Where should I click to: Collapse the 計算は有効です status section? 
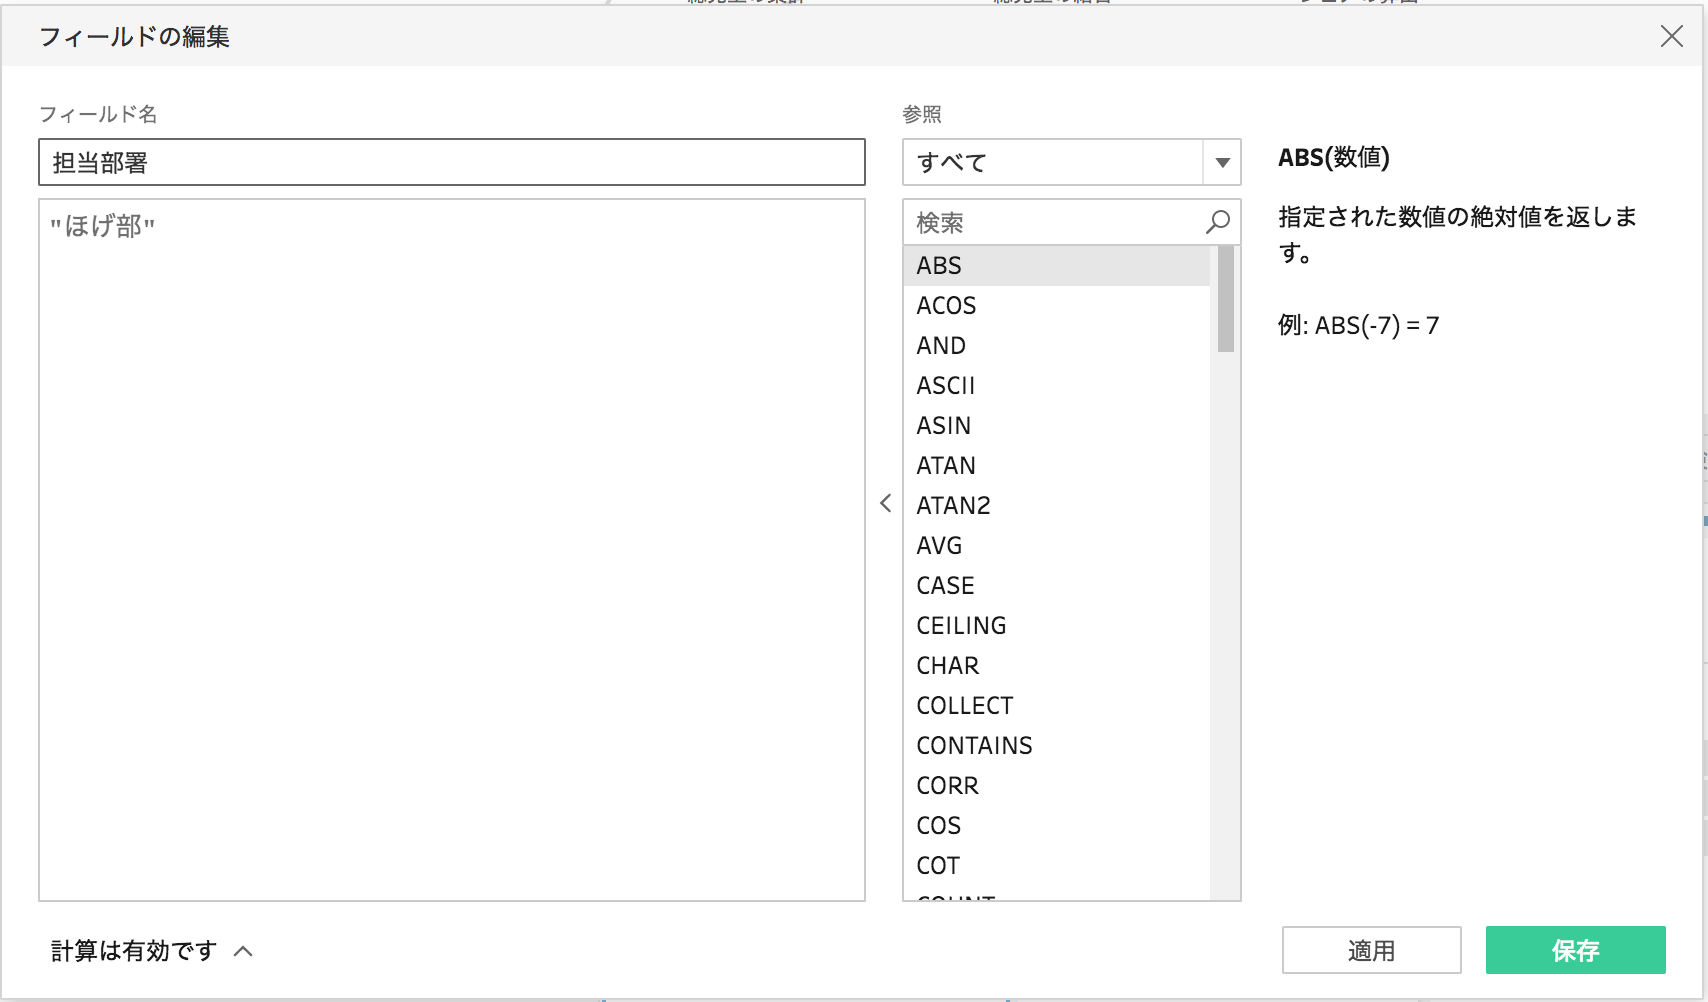[x=241, y=951]
